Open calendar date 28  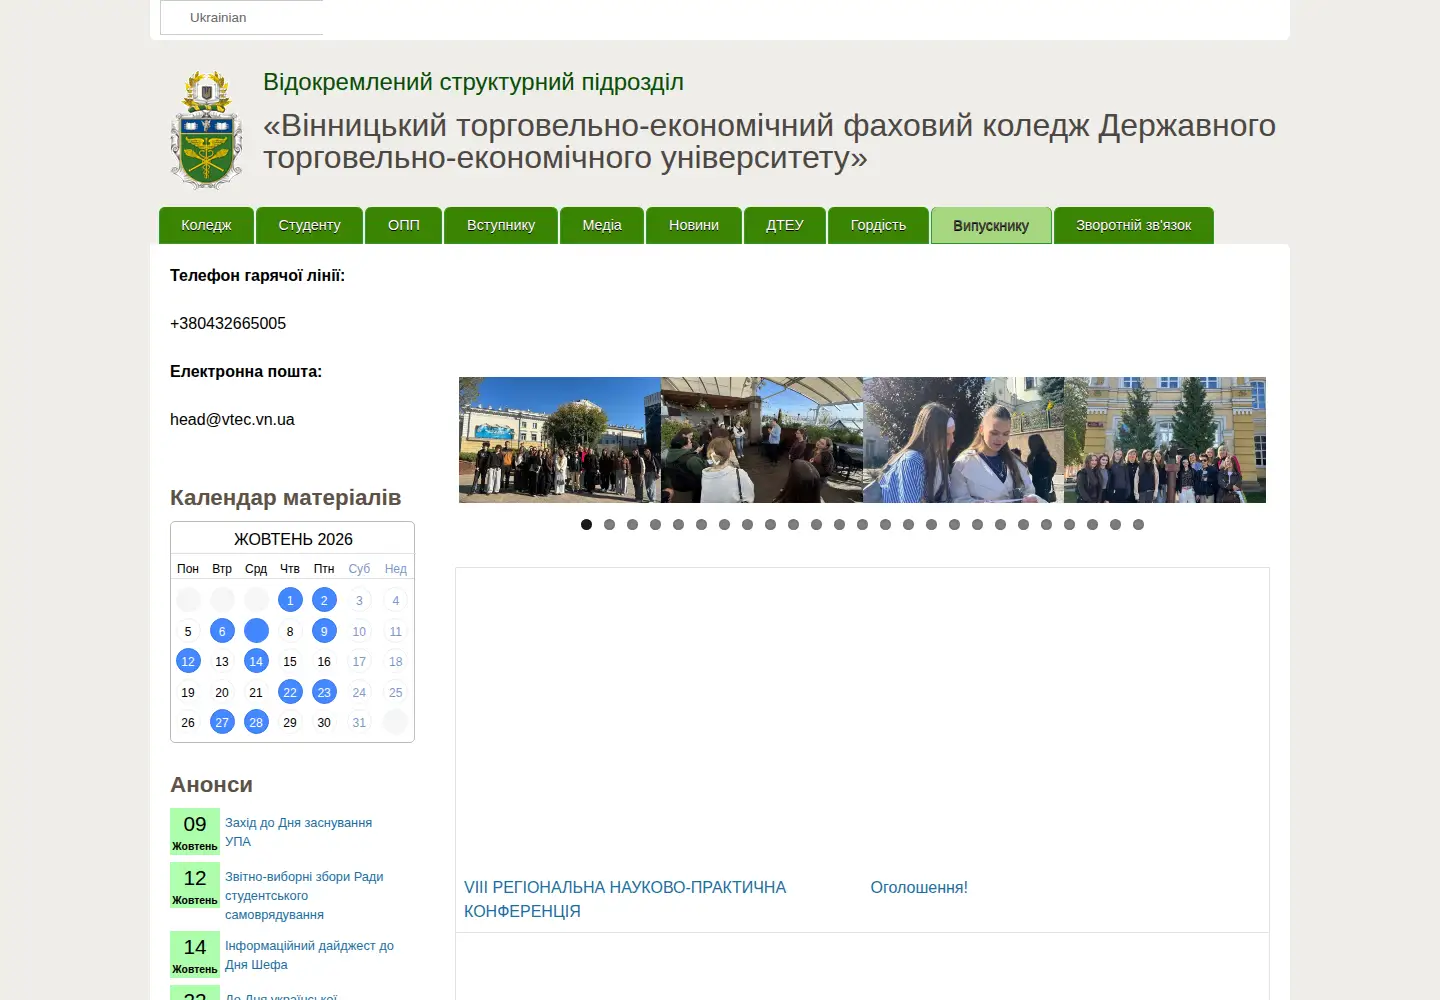tap(256, 722)
